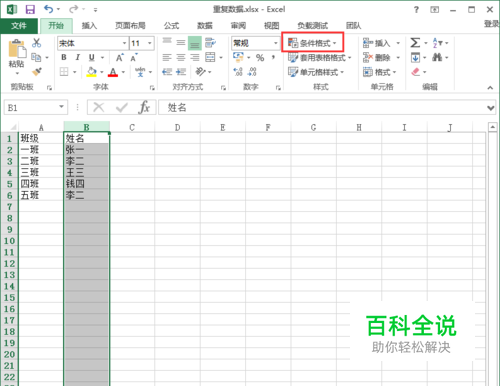The height and width of the screenshot is (386, 500).
Task: Decrease decimal places
Action: [252, 72]
